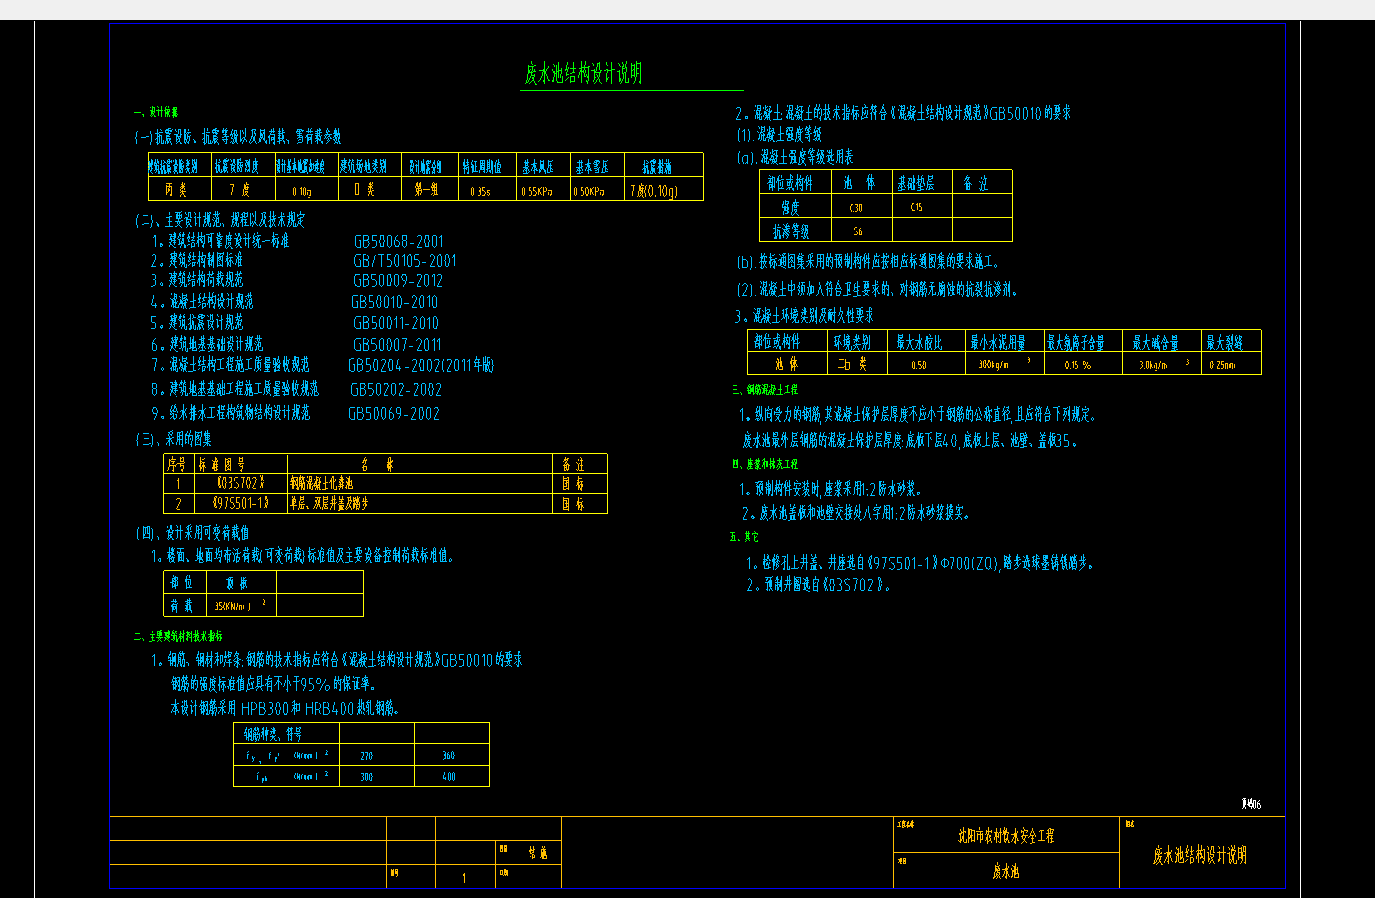Image resolution: width=1375 pixels, height=898 pixels.
Task: Click the max crack cell '0.25mm'
Action: [1222, 366]
